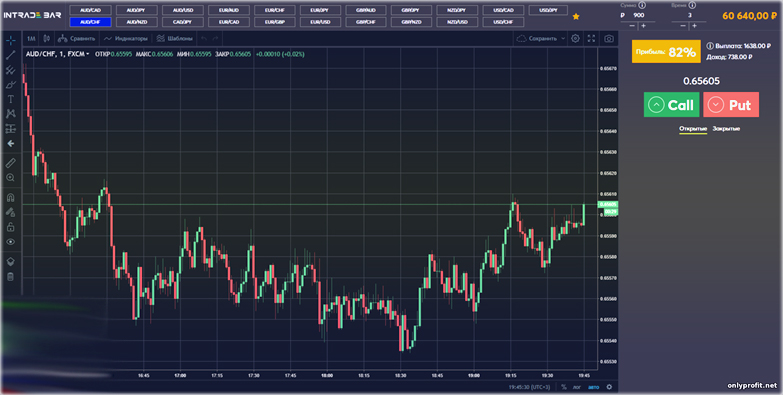This screenshot has width=783, height=395.
Task: Click the Выплата info icon
Action: [x=711, y=46]
